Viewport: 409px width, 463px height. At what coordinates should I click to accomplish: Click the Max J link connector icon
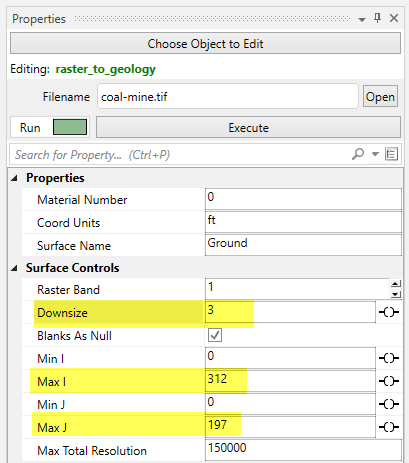point(389,427)
